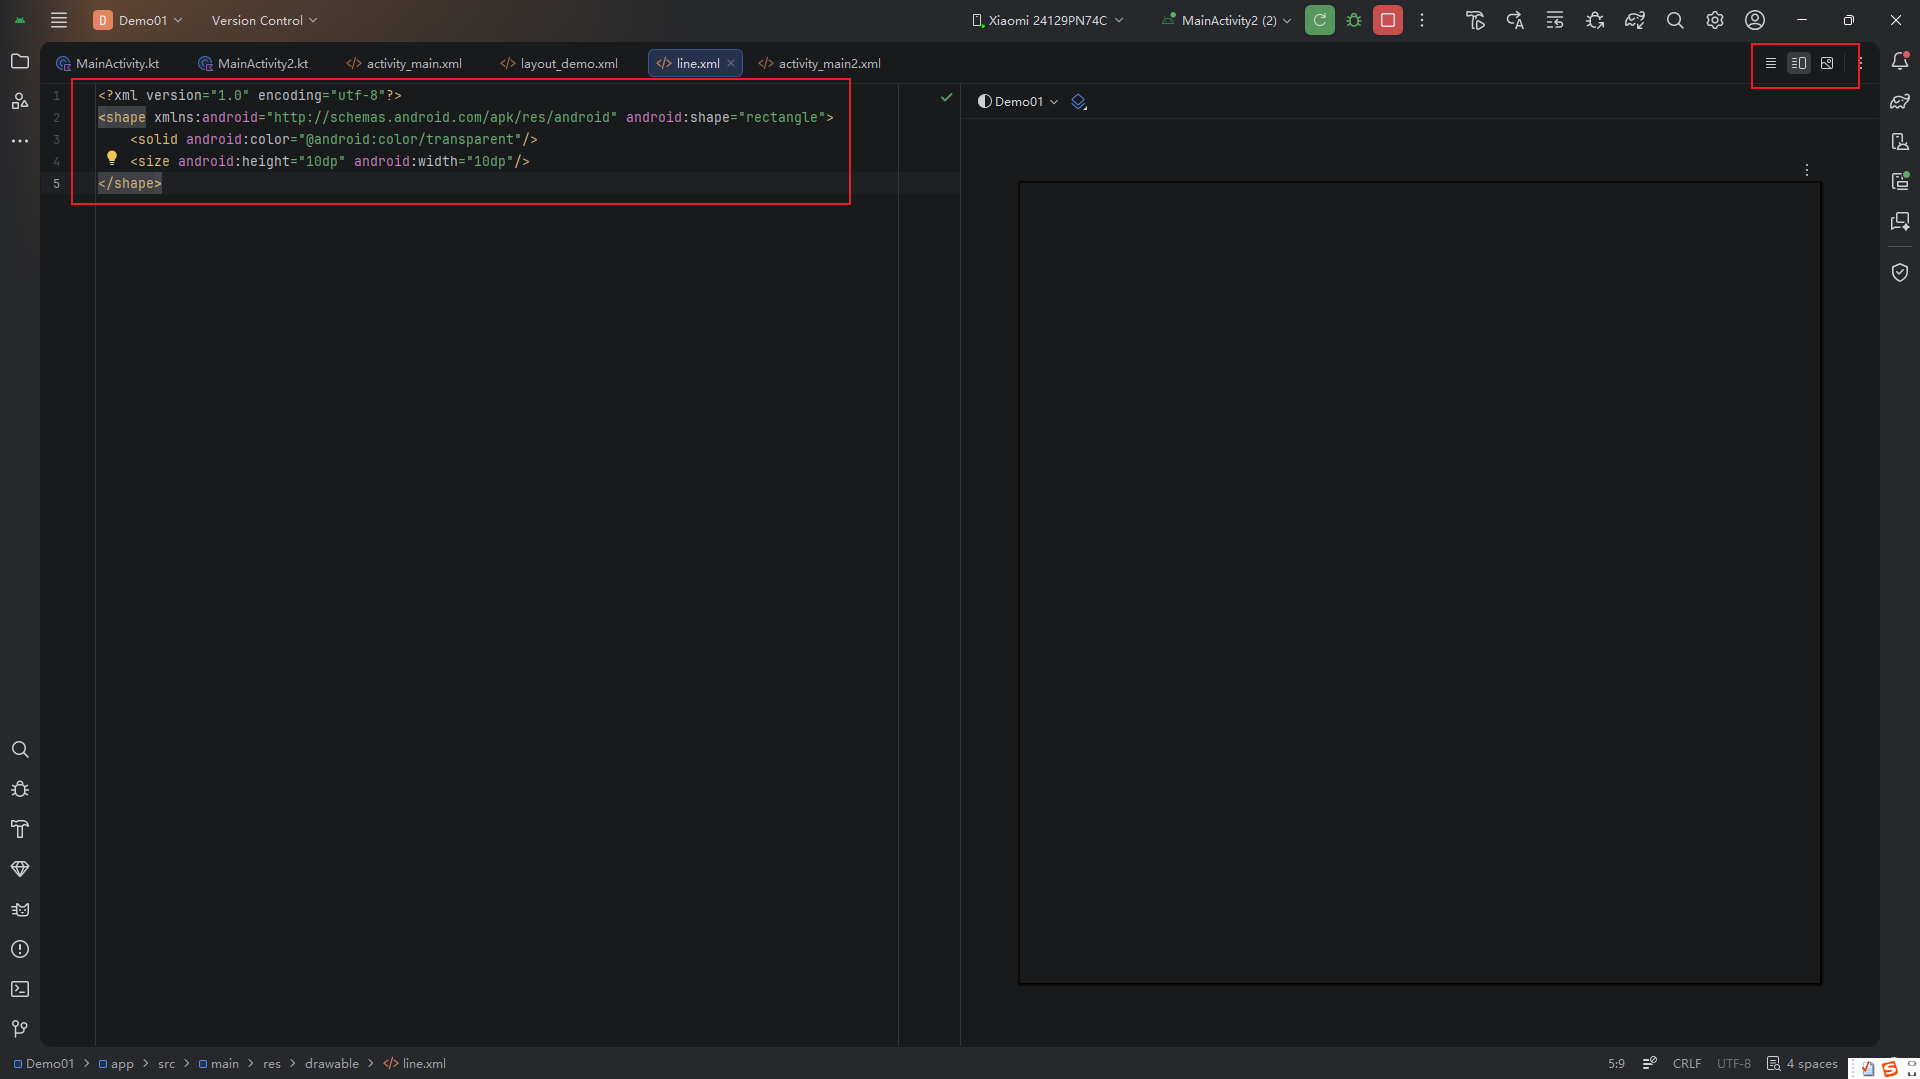The width and height of the screenshot is (1920, 1079).
Task: Open the Problems tool window
Action: pos(20,949)
